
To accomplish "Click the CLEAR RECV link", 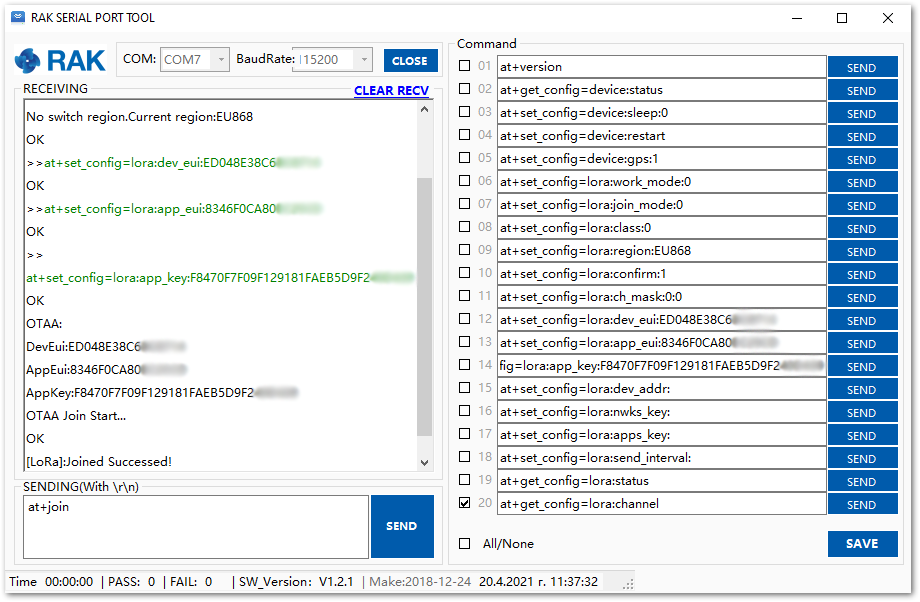I will [x=391, y=91].
